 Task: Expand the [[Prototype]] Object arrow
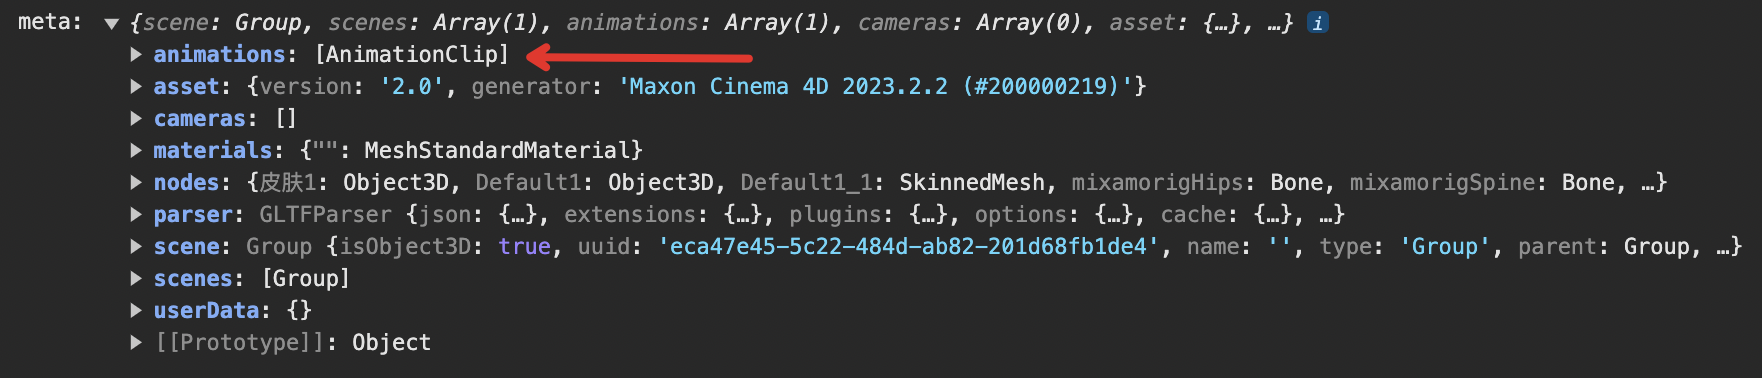coord(136,342)
